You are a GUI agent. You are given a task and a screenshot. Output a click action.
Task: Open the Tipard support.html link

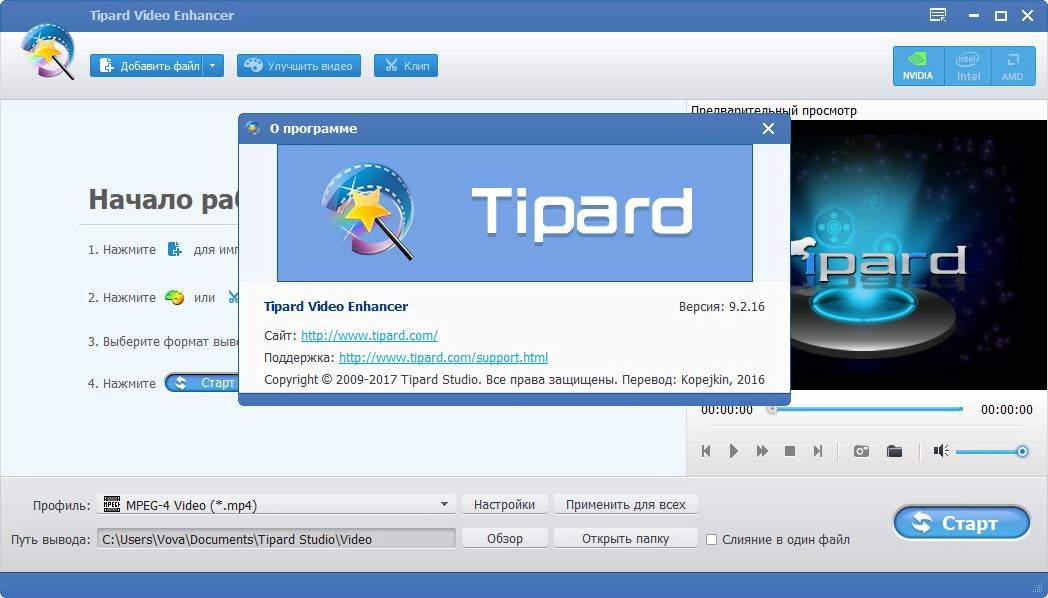coord(443,357)
